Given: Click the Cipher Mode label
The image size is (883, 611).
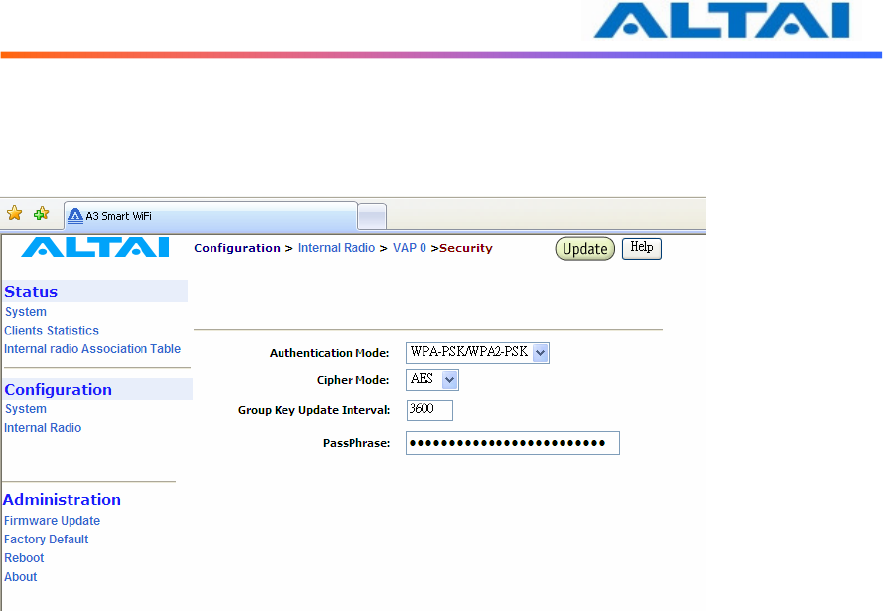Looking at the screenshot, I should pyautogui.click(x=353, y=380).
